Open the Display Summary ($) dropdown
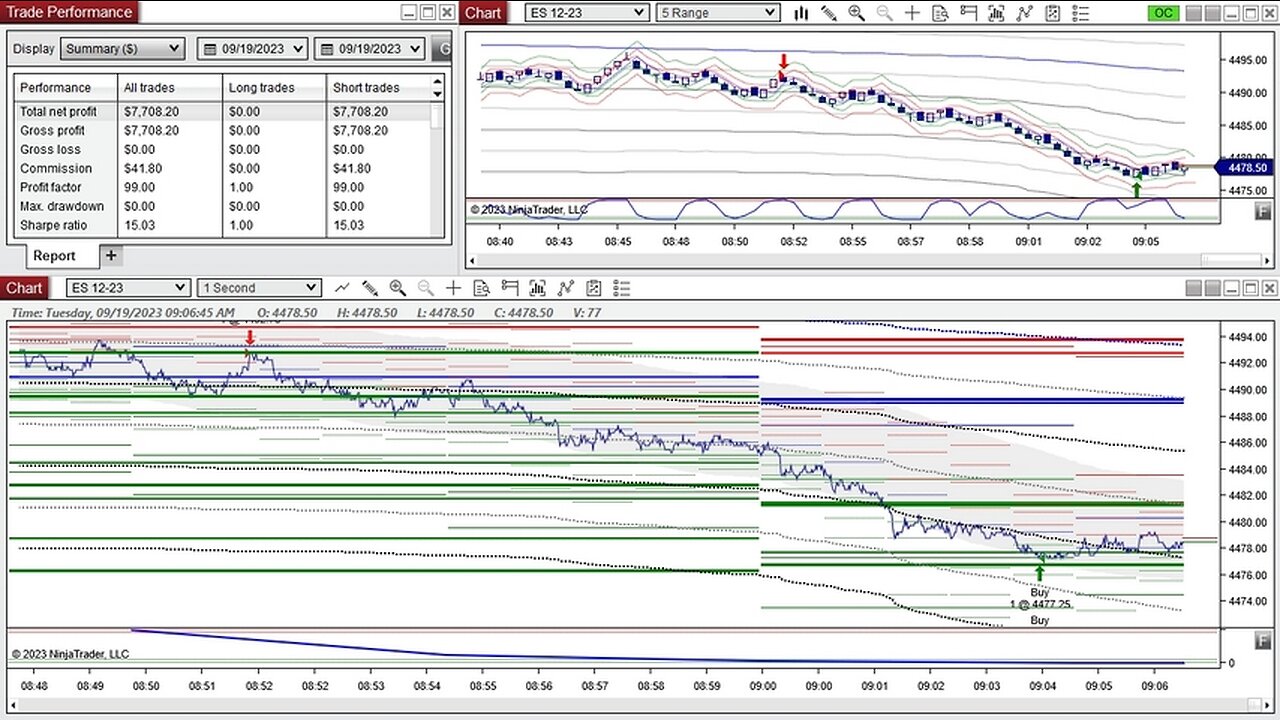1280x720 pixels. 122,49
